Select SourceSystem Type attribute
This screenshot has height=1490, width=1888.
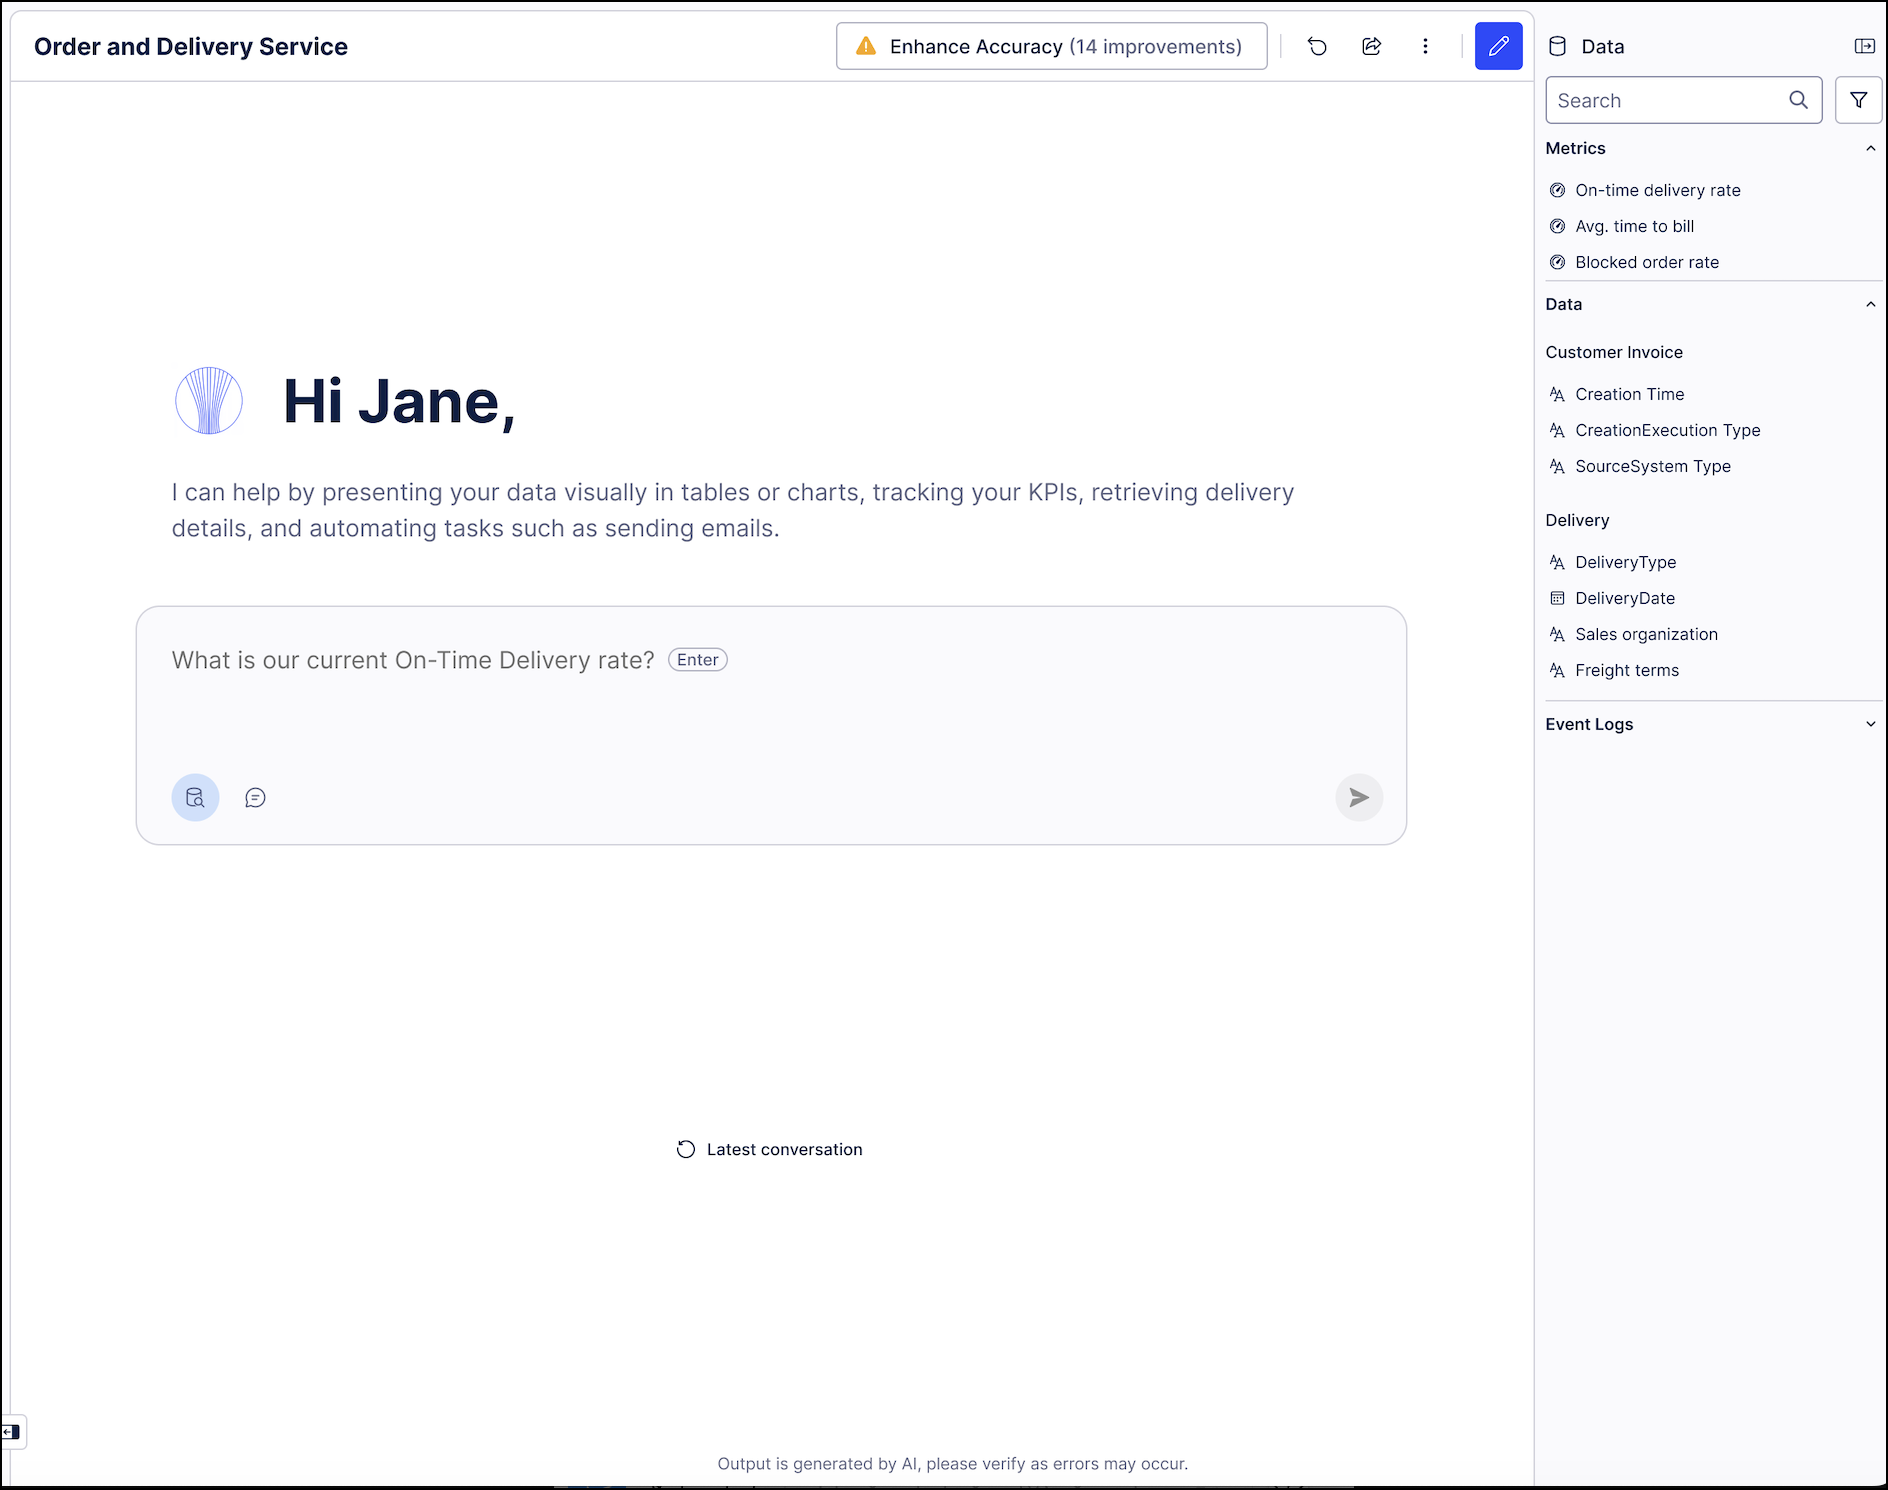point(1653,466)
